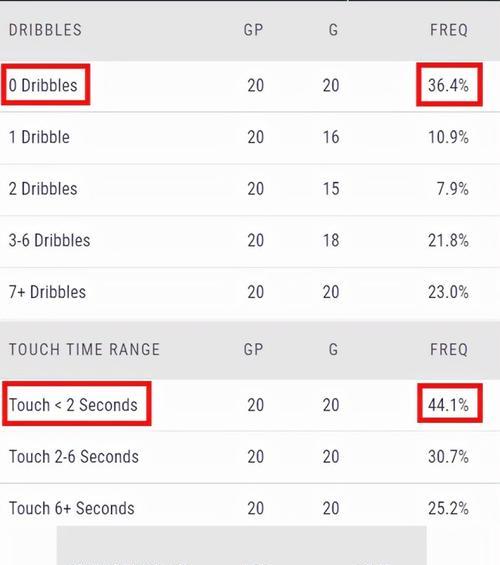Click the DRIBBLES column header
The image size is (500, 565).
(45, 30)
